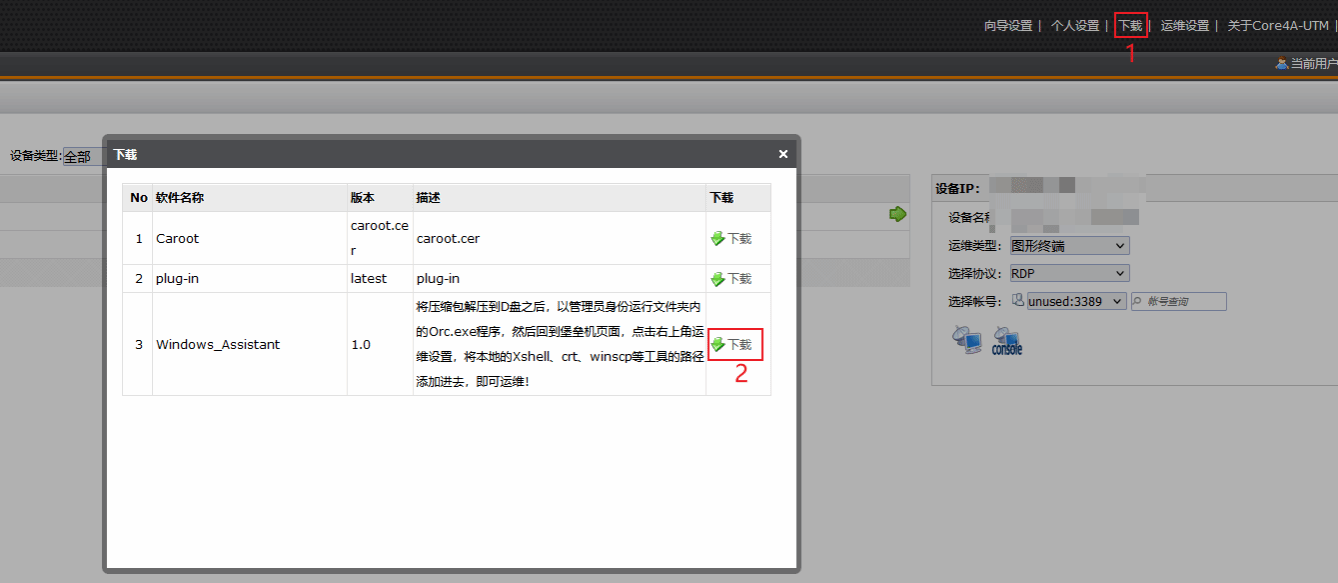Click 下载 in the top navigation
The width and height of the screenshot is (1338, 583).
[x=1130, y=26]
